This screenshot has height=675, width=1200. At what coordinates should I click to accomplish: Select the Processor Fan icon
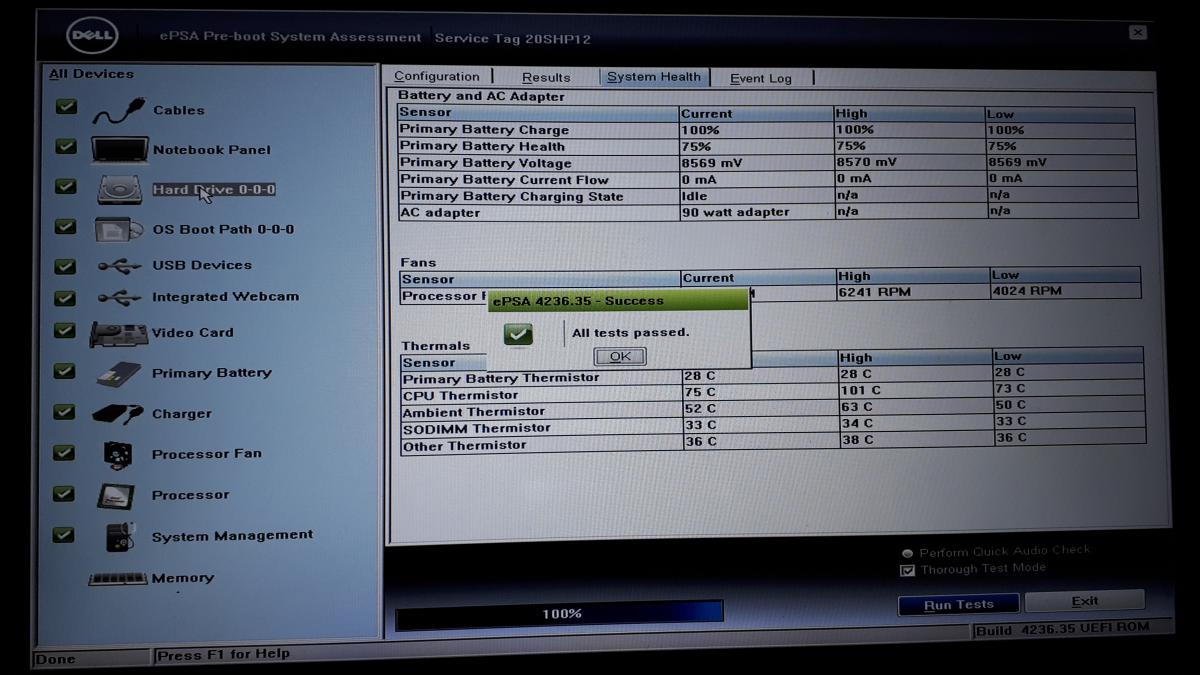(118, 454)
